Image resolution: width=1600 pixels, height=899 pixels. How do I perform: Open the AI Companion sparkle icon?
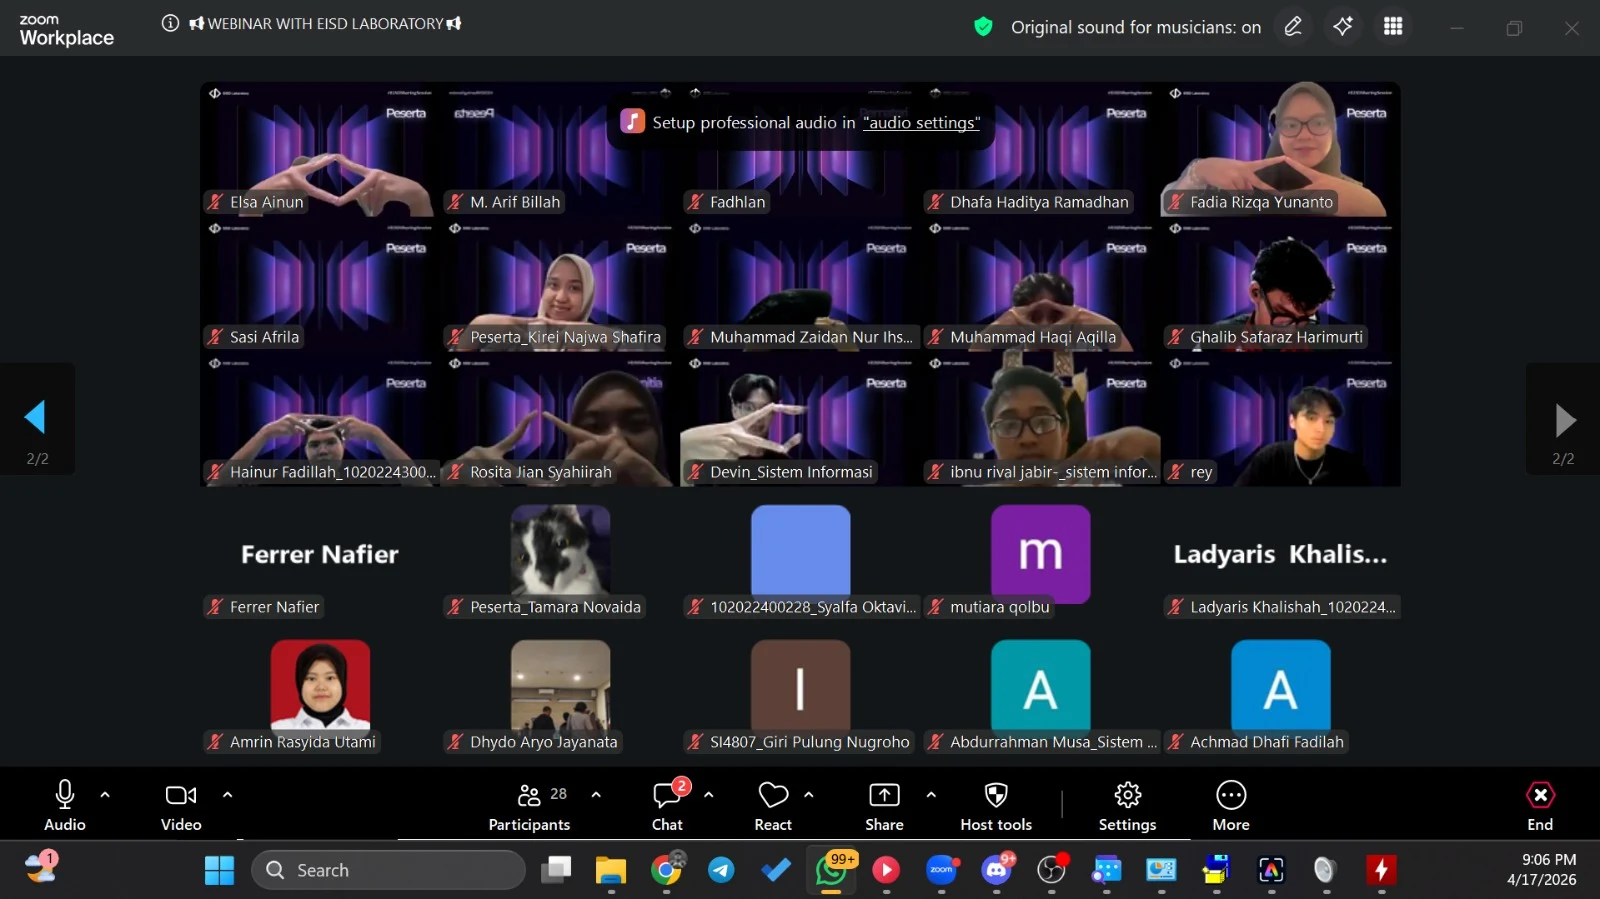1343,27
